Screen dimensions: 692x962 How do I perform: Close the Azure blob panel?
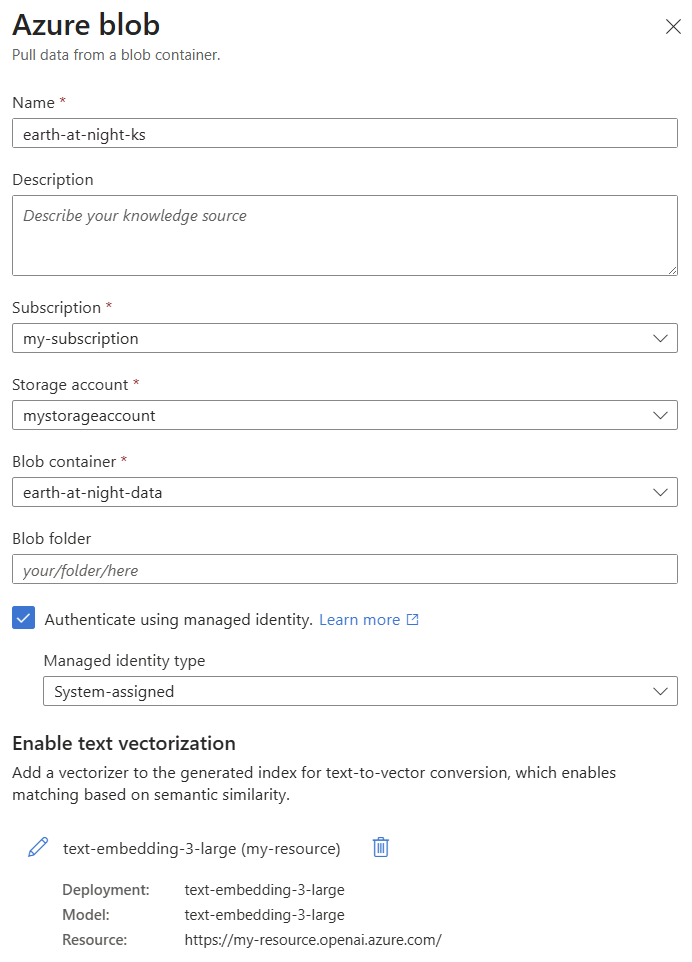pos(673,27)
